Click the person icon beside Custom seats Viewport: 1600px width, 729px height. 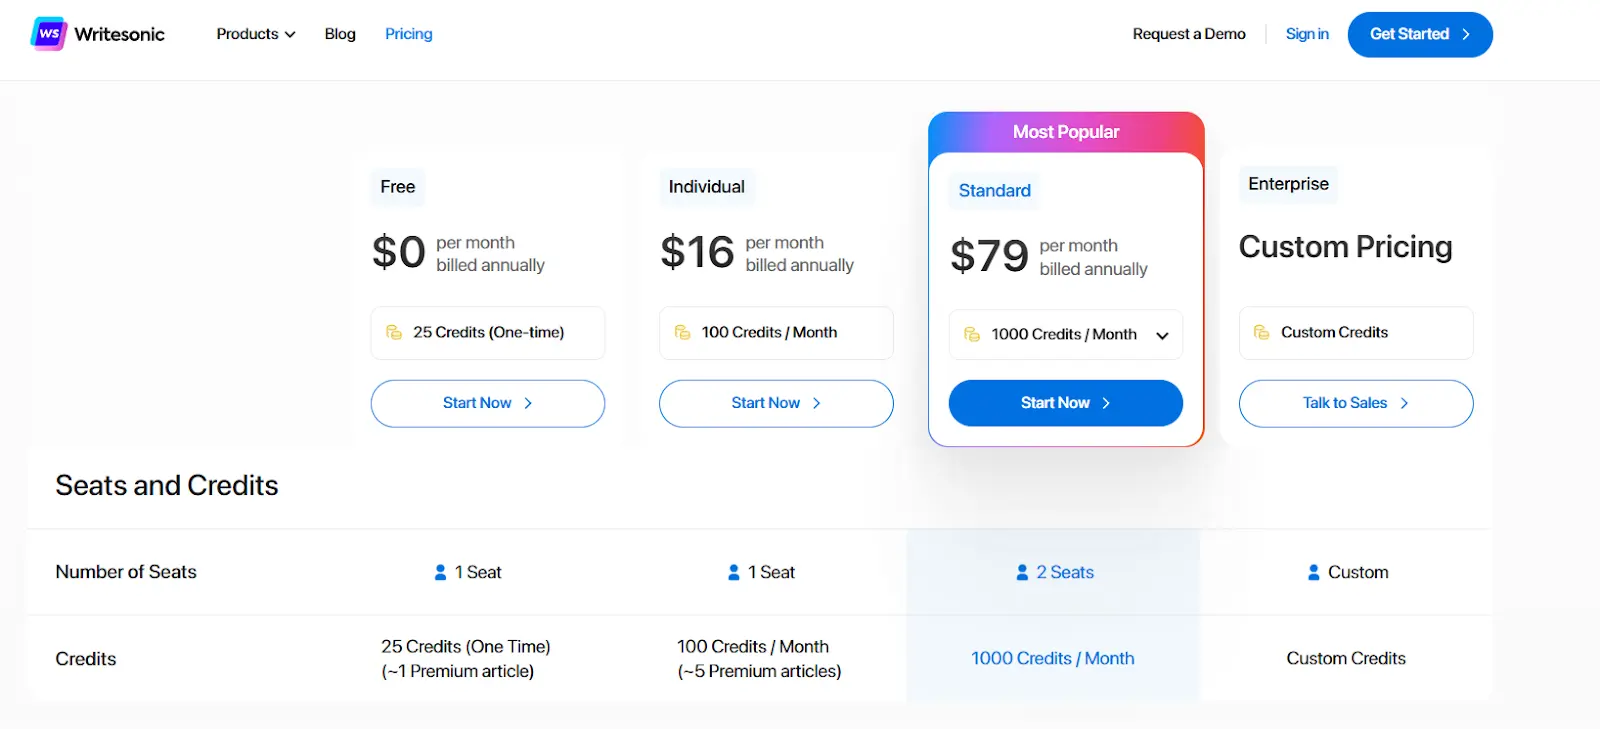(1314, 572)
